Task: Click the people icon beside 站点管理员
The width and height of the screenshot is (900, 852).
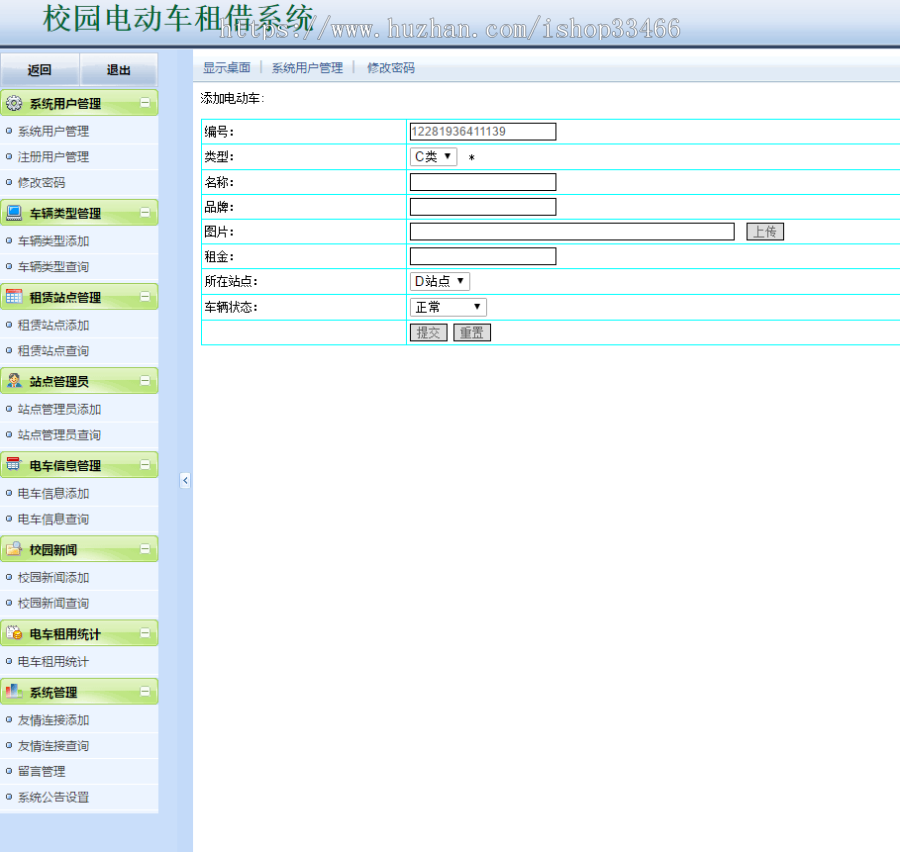Action: click(14, 381)
